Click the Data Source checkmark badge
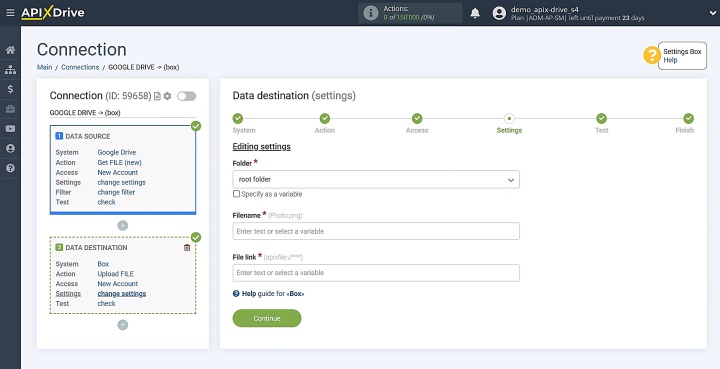This screenshot has width=720, height=369. 196,126
